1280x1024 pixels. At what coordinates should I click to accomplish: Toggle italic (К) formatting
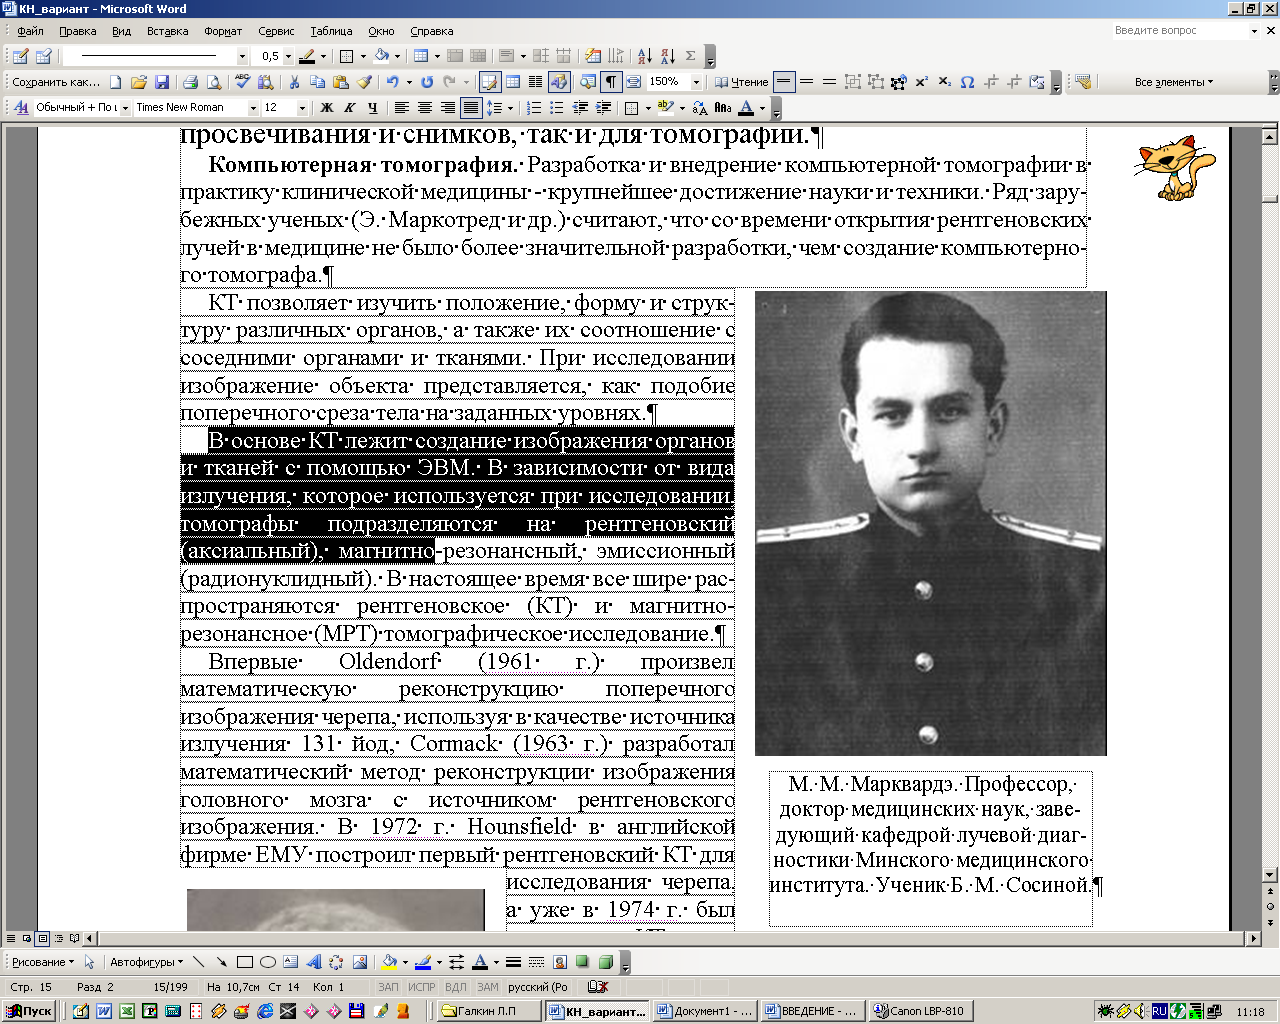(x=349, y=107)
